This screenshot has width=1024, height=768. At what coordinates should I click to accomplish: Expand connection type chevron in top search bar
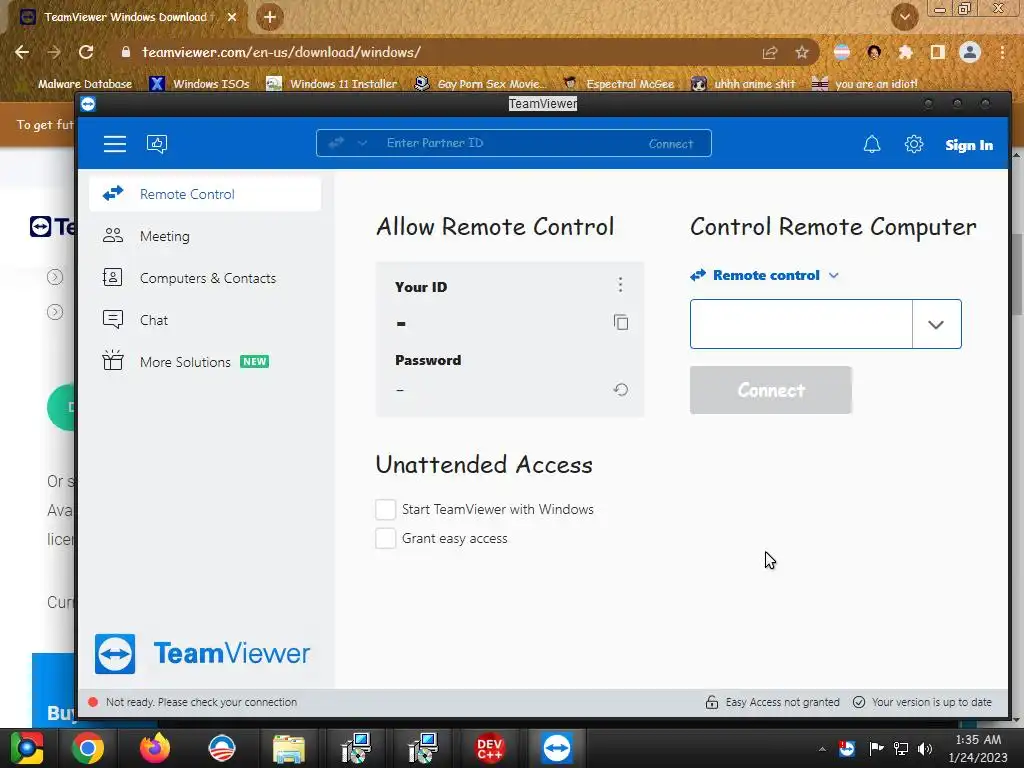[362, 143]
